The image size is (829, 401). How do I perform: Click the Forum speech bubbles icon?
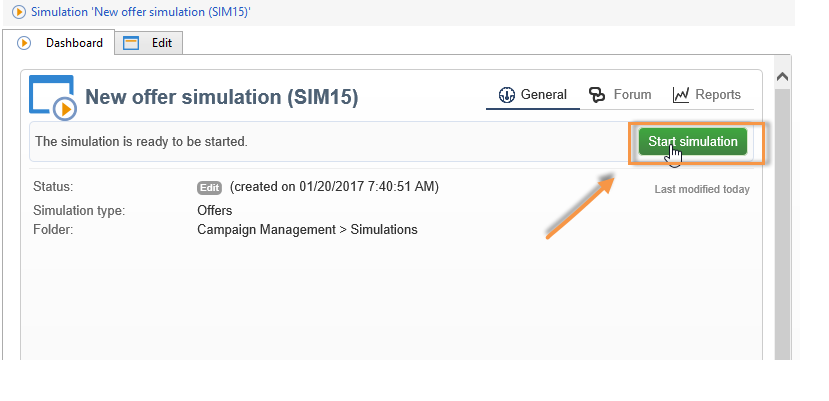(597, 95)
